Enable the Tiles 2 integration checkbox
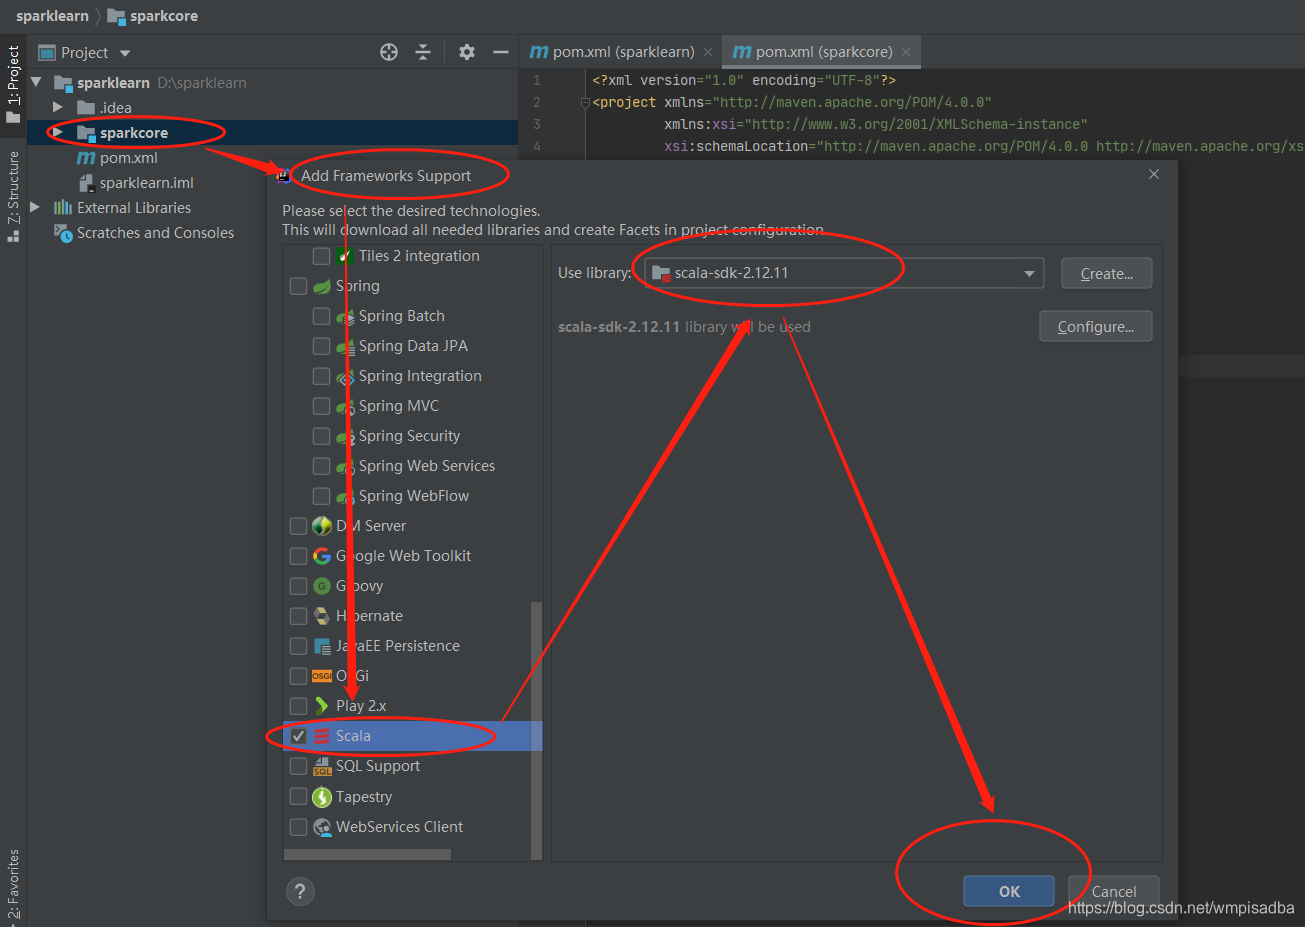This screenshot has width=1305, height=927. click(x=321, y=256)
